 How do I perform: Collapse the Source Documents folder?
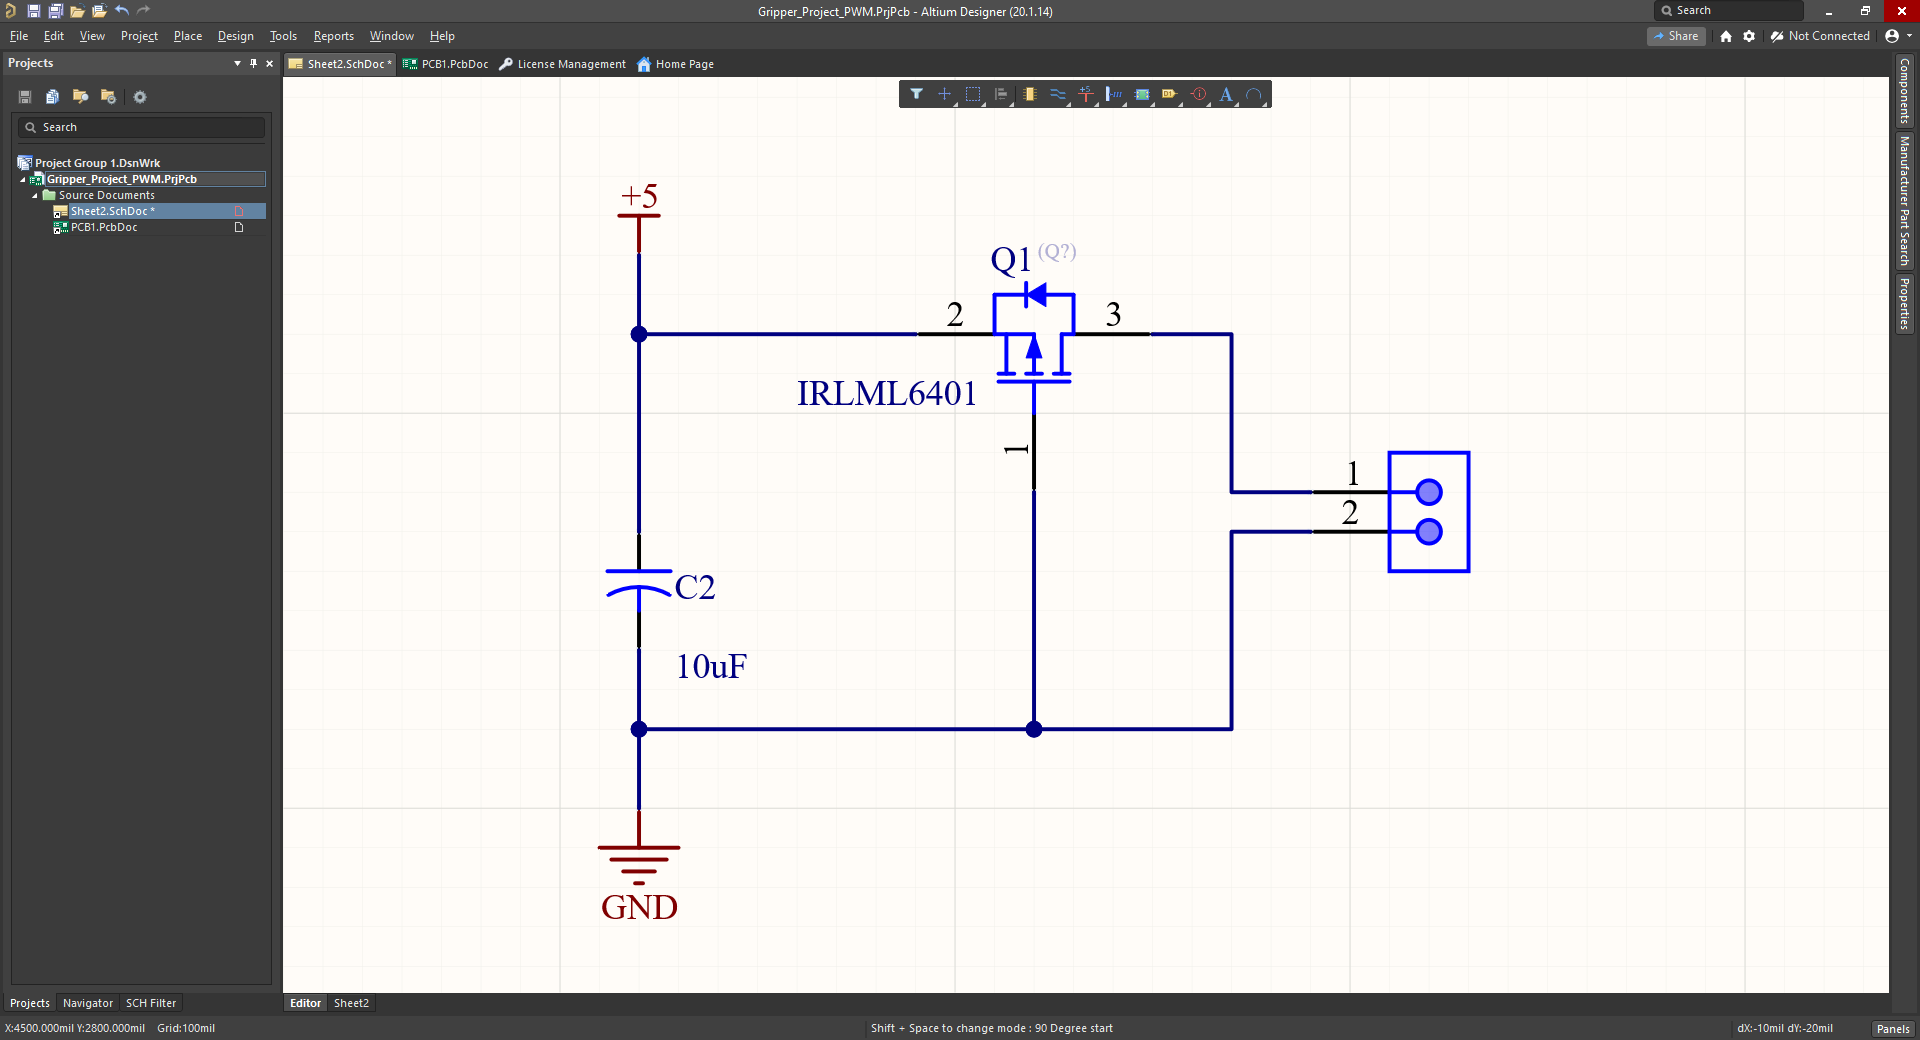point(35,196)
